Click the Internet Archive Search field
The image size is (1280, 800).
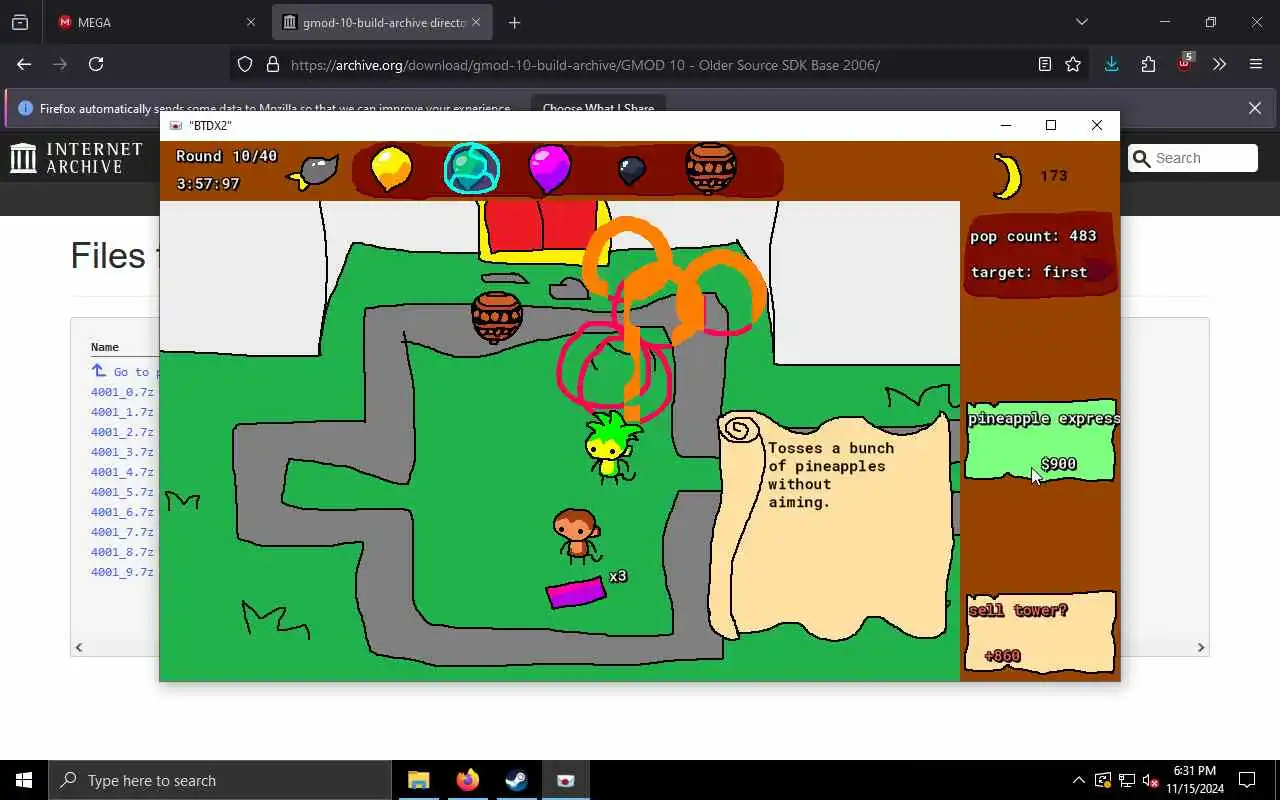point(1193,158)
